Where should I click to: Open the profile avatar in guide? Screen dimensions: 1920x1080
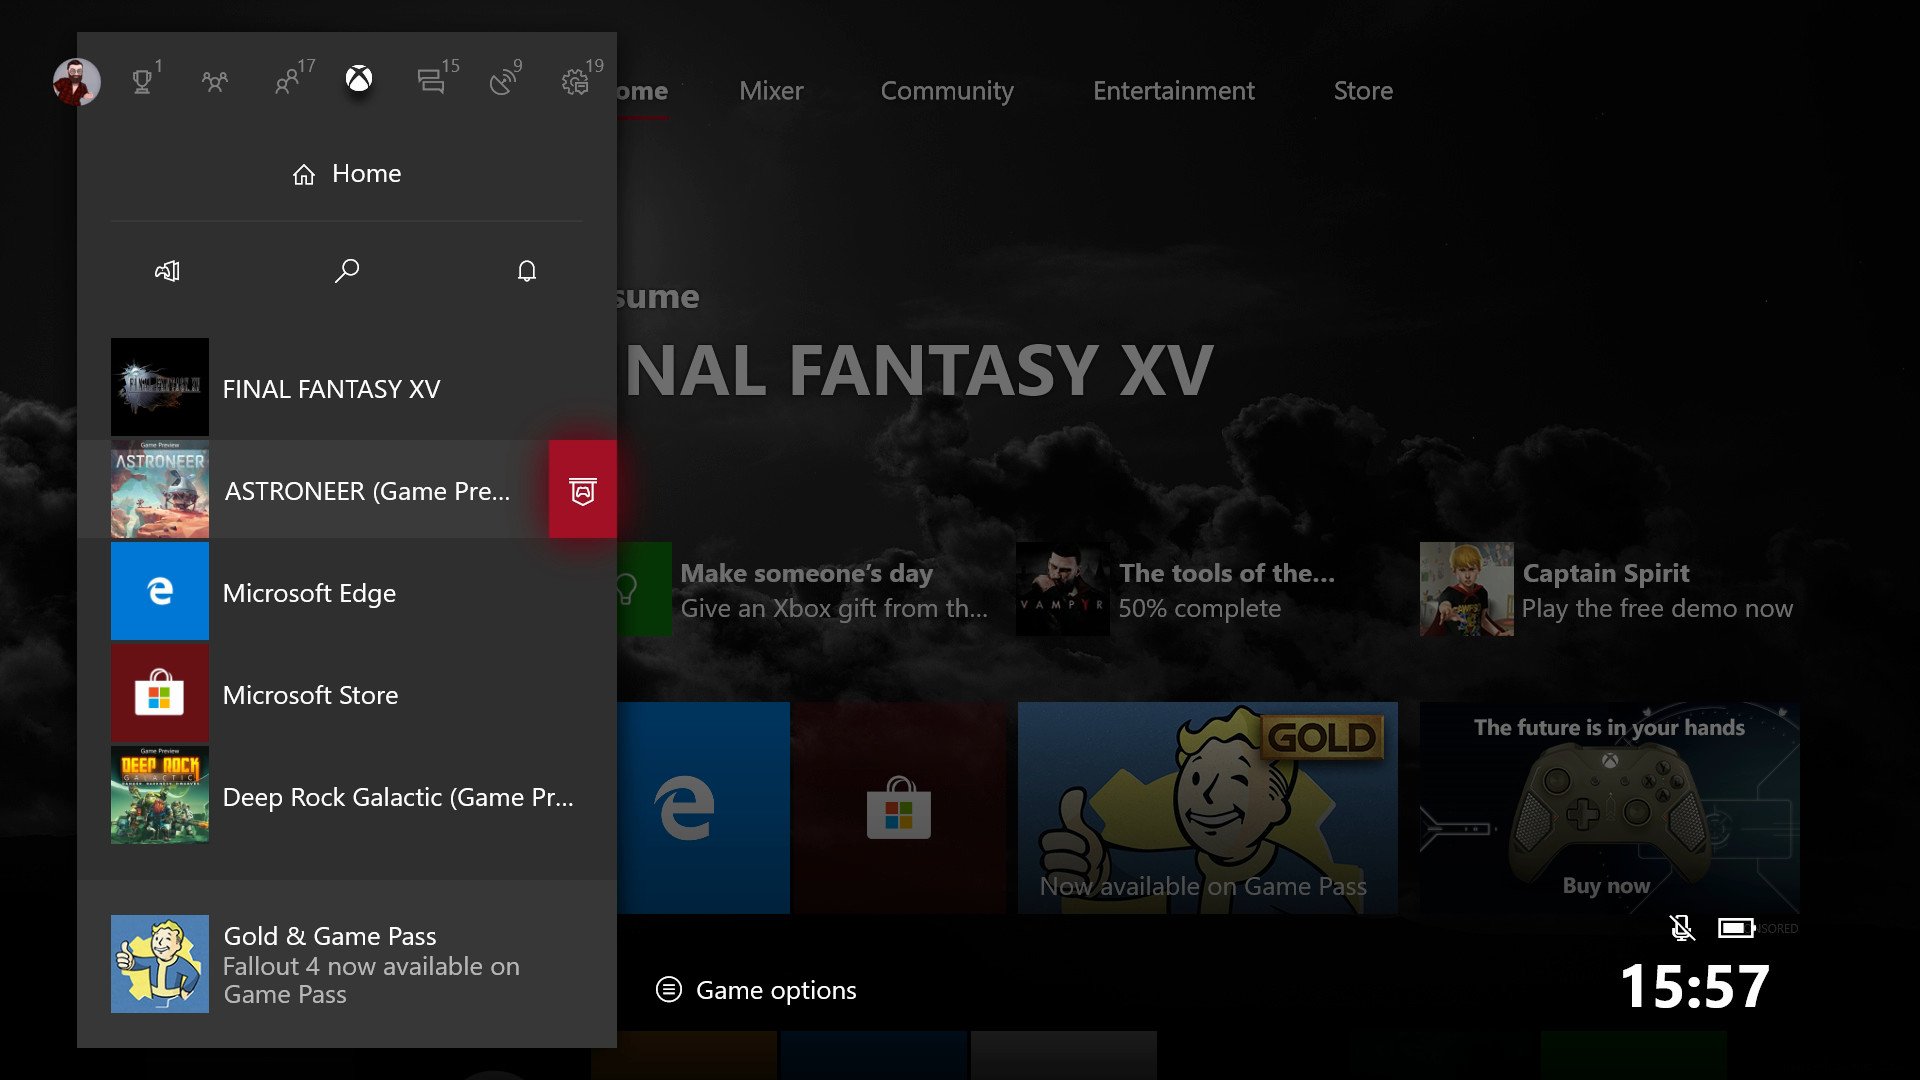(77, 82)
